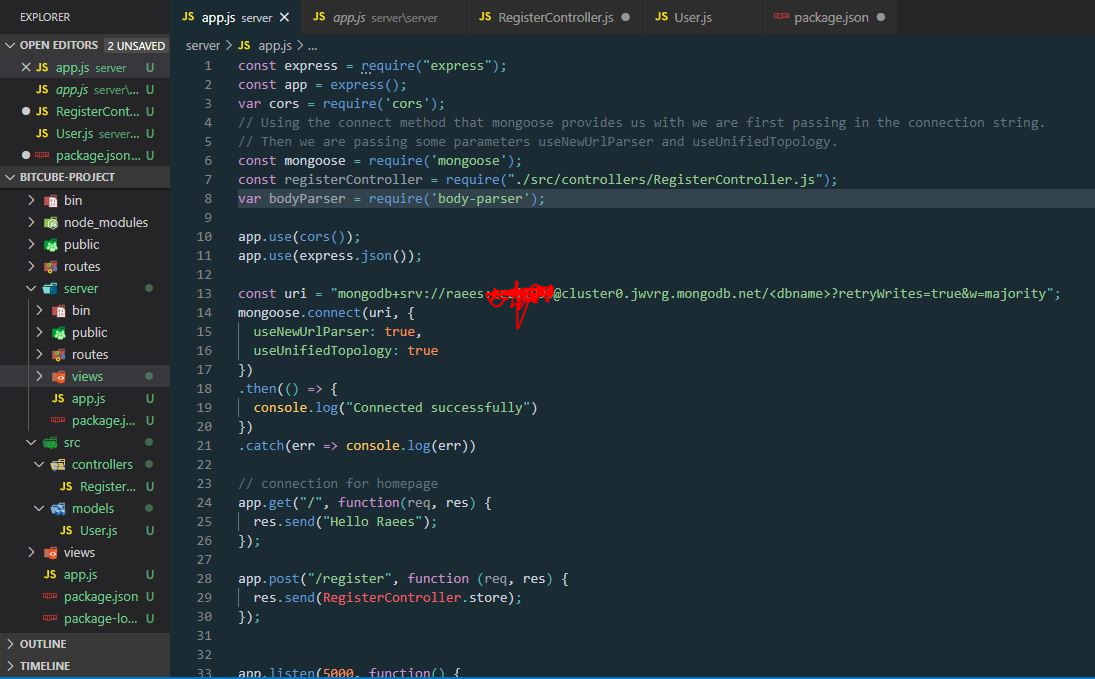Click app.js in the breadcrumb path

pos(274,45)
